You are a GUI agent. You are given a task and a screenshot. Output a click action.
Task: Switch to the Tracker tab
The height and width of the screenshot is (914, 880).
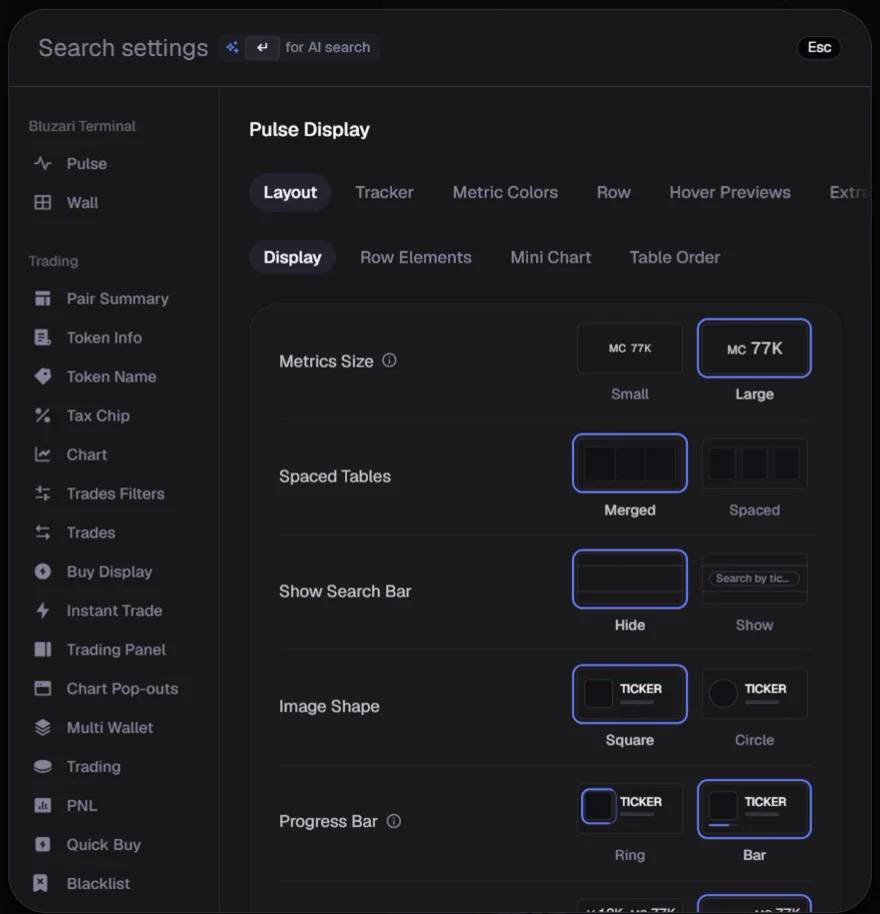[x=385, y=192]
